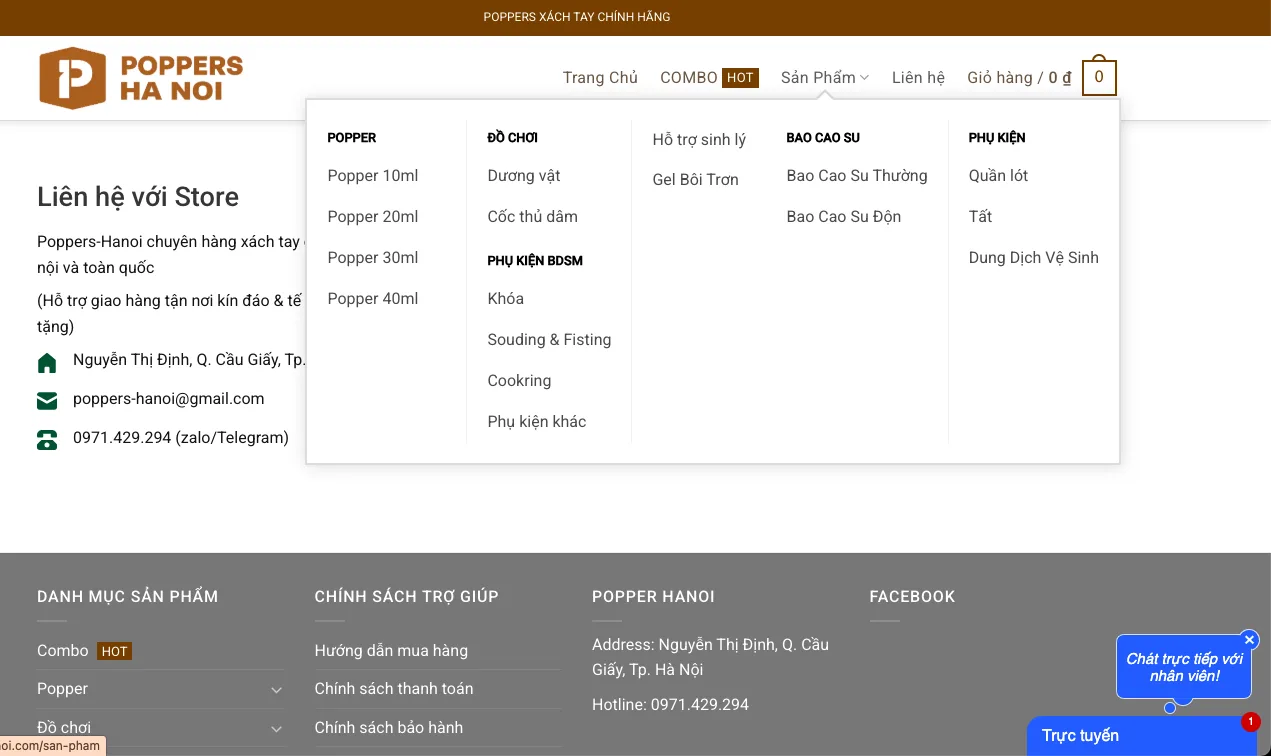Open the PHỤ KIỆN category heading

(997, 137)
